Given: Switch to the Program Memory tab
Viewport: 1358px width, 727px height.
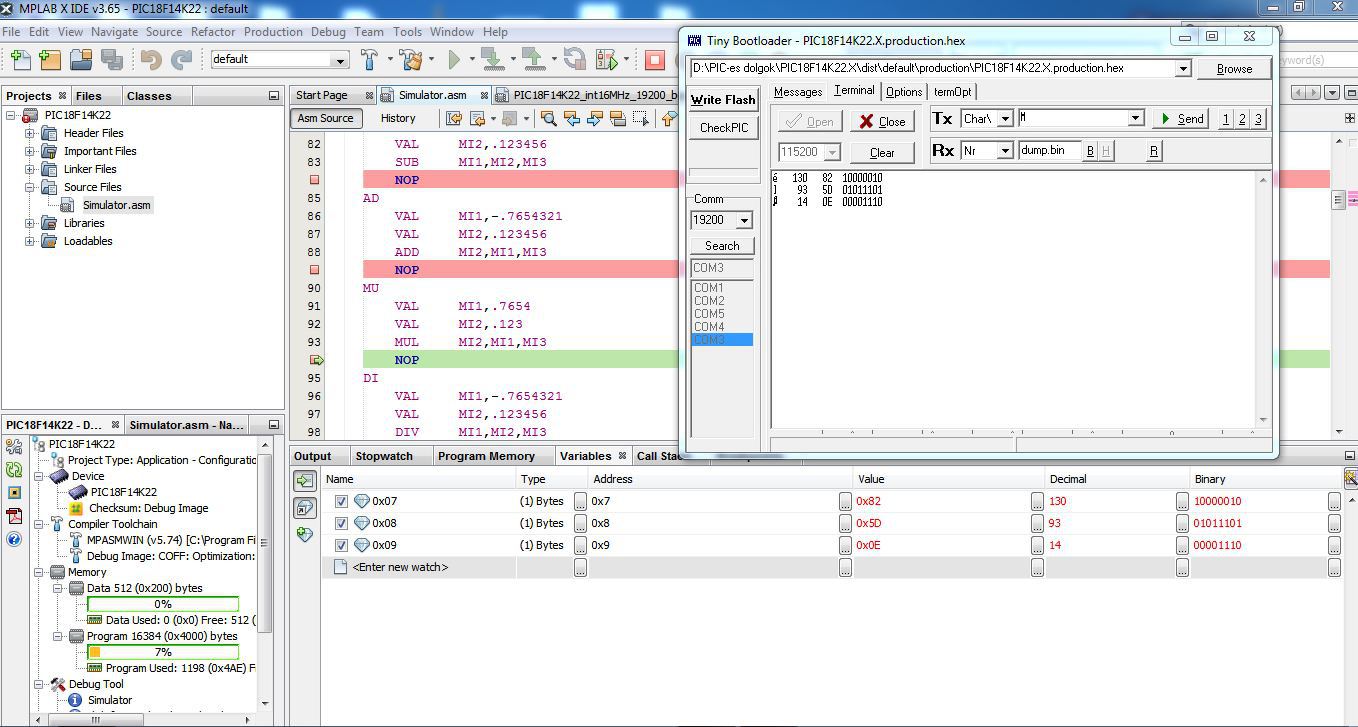Looking at the screenshot, I should tap(486, 456).
